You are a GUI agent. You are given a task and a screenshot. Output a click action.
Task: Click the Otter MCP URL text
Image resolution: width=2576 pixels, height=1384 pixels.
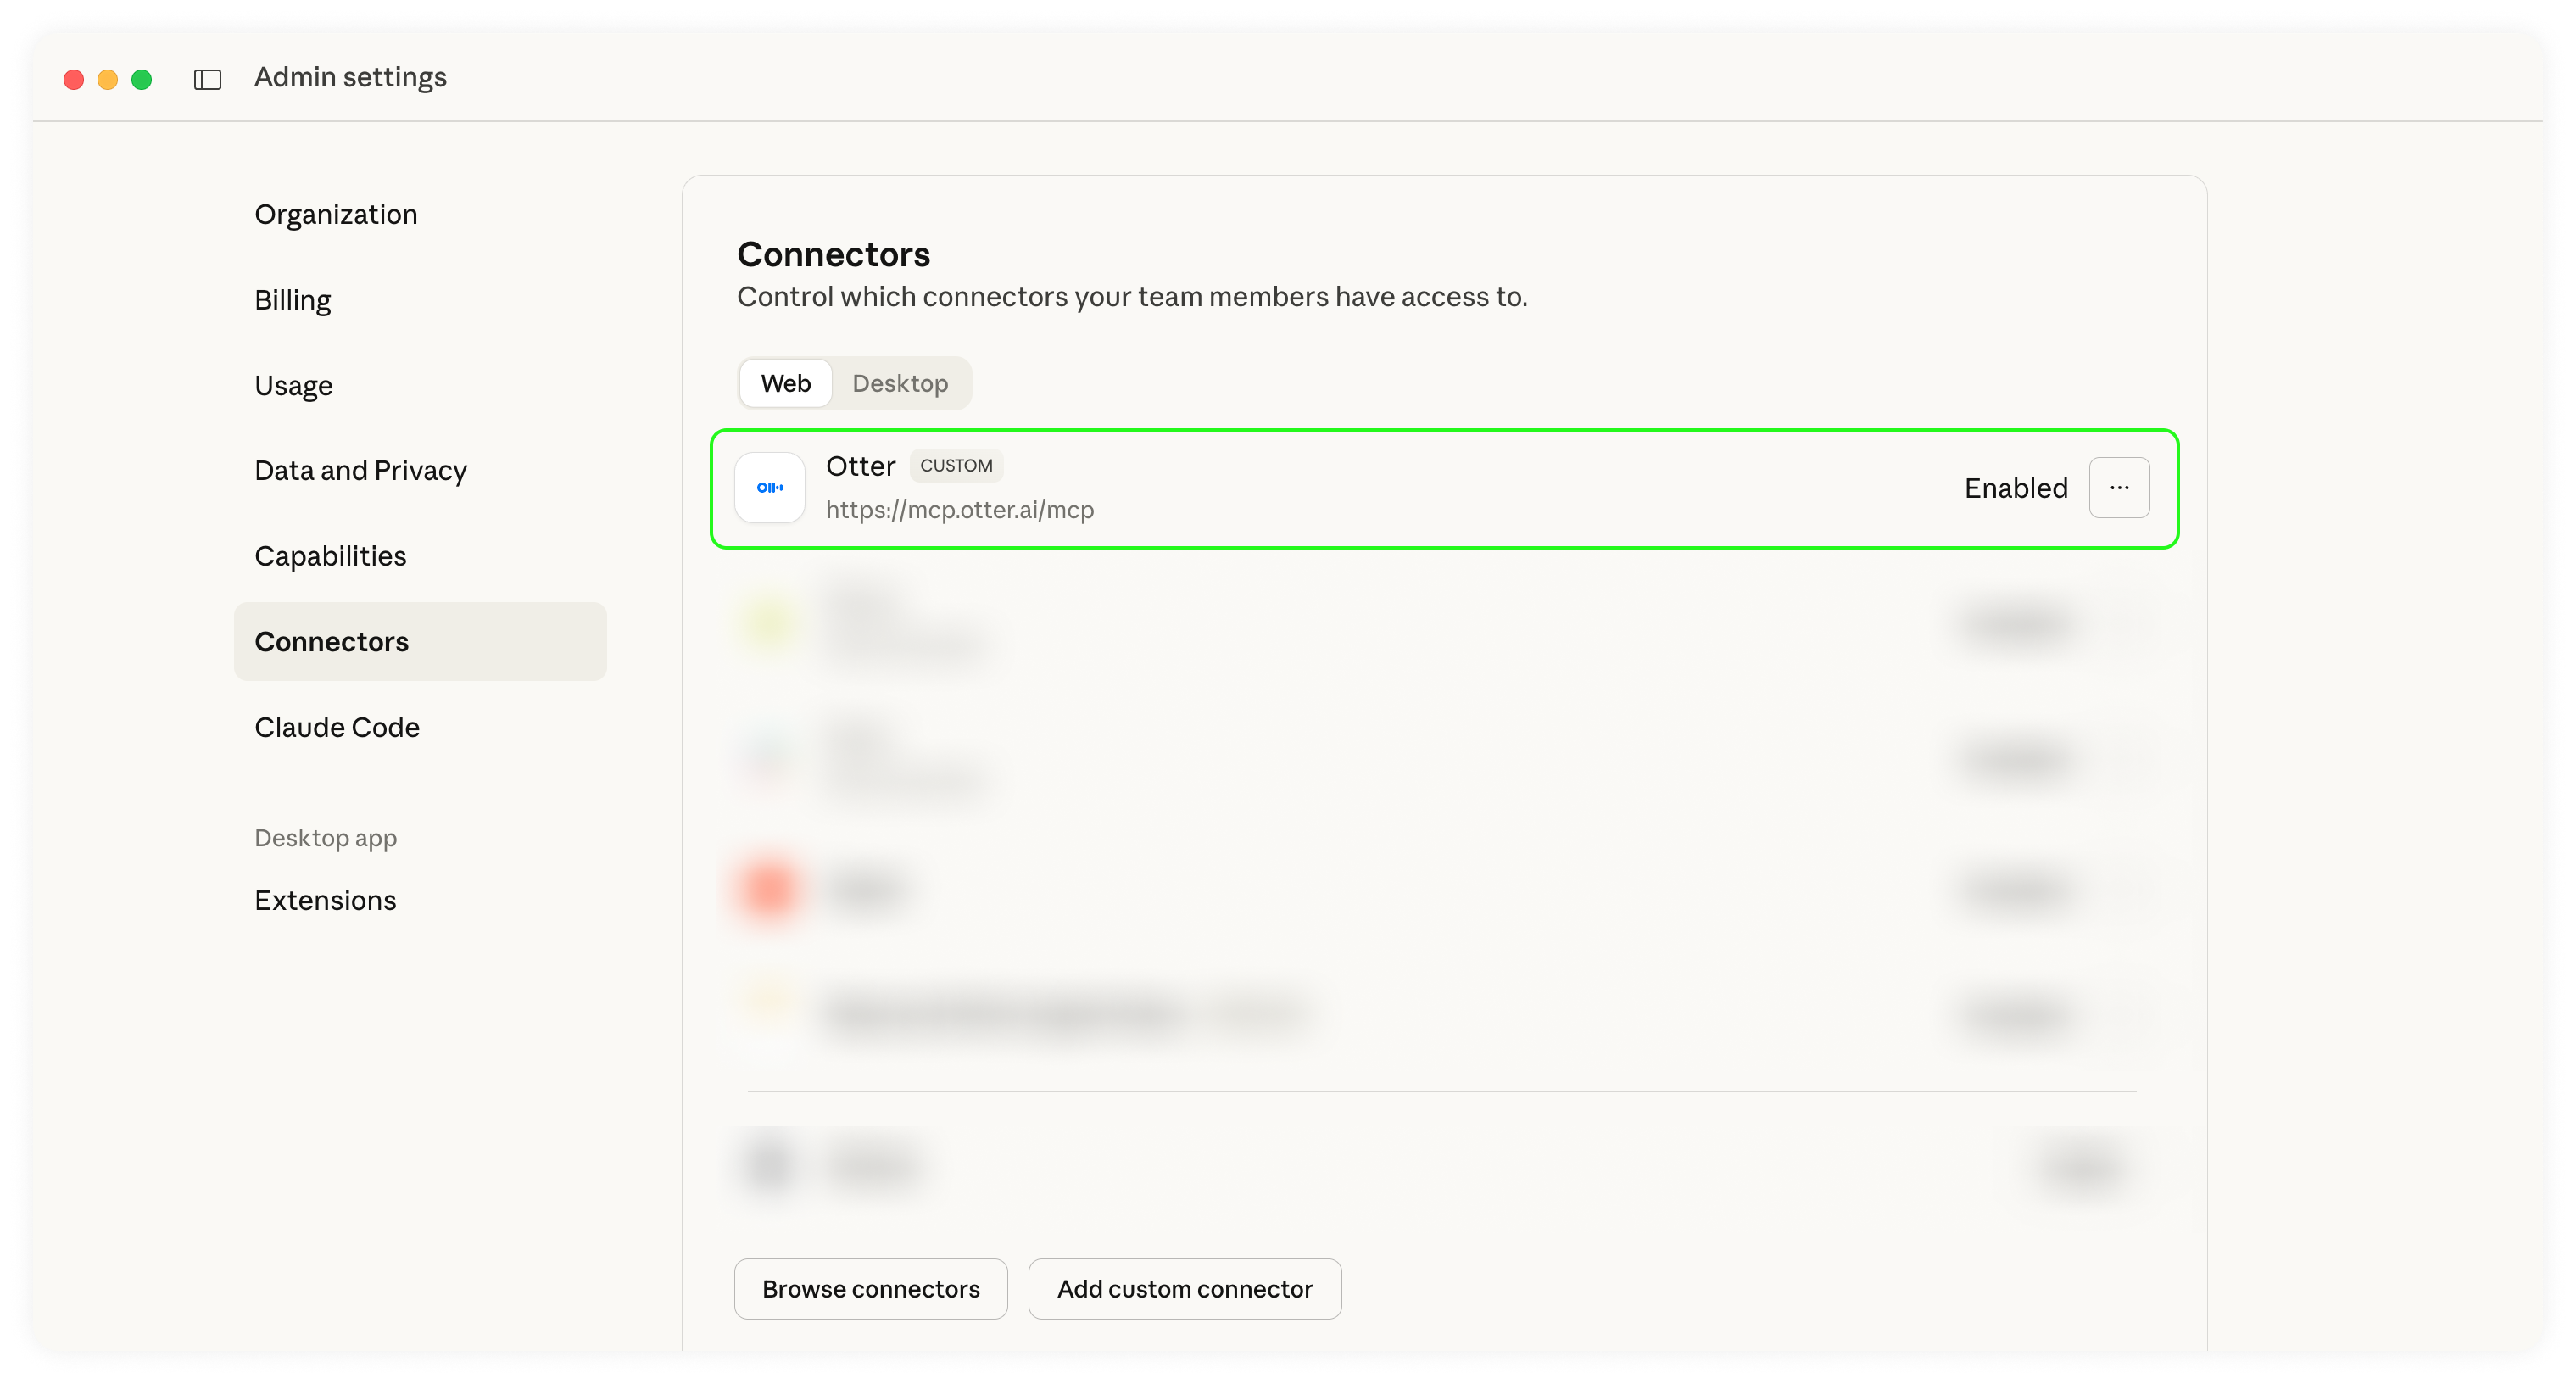[x=959, y=510]
